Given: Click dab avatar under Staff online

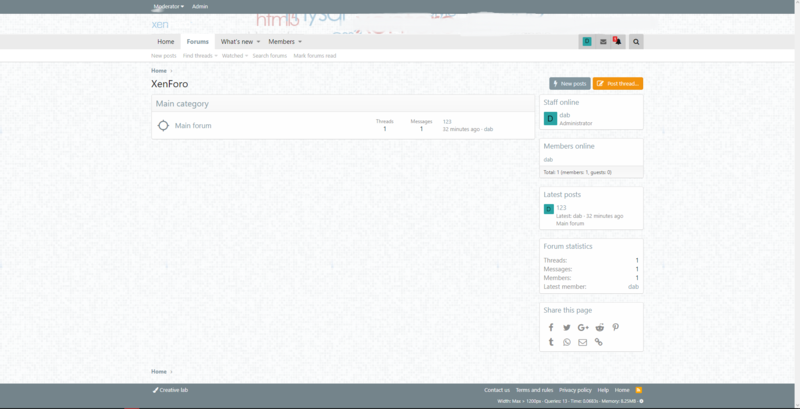Looking at the screenshot, I should pos(550,119).
